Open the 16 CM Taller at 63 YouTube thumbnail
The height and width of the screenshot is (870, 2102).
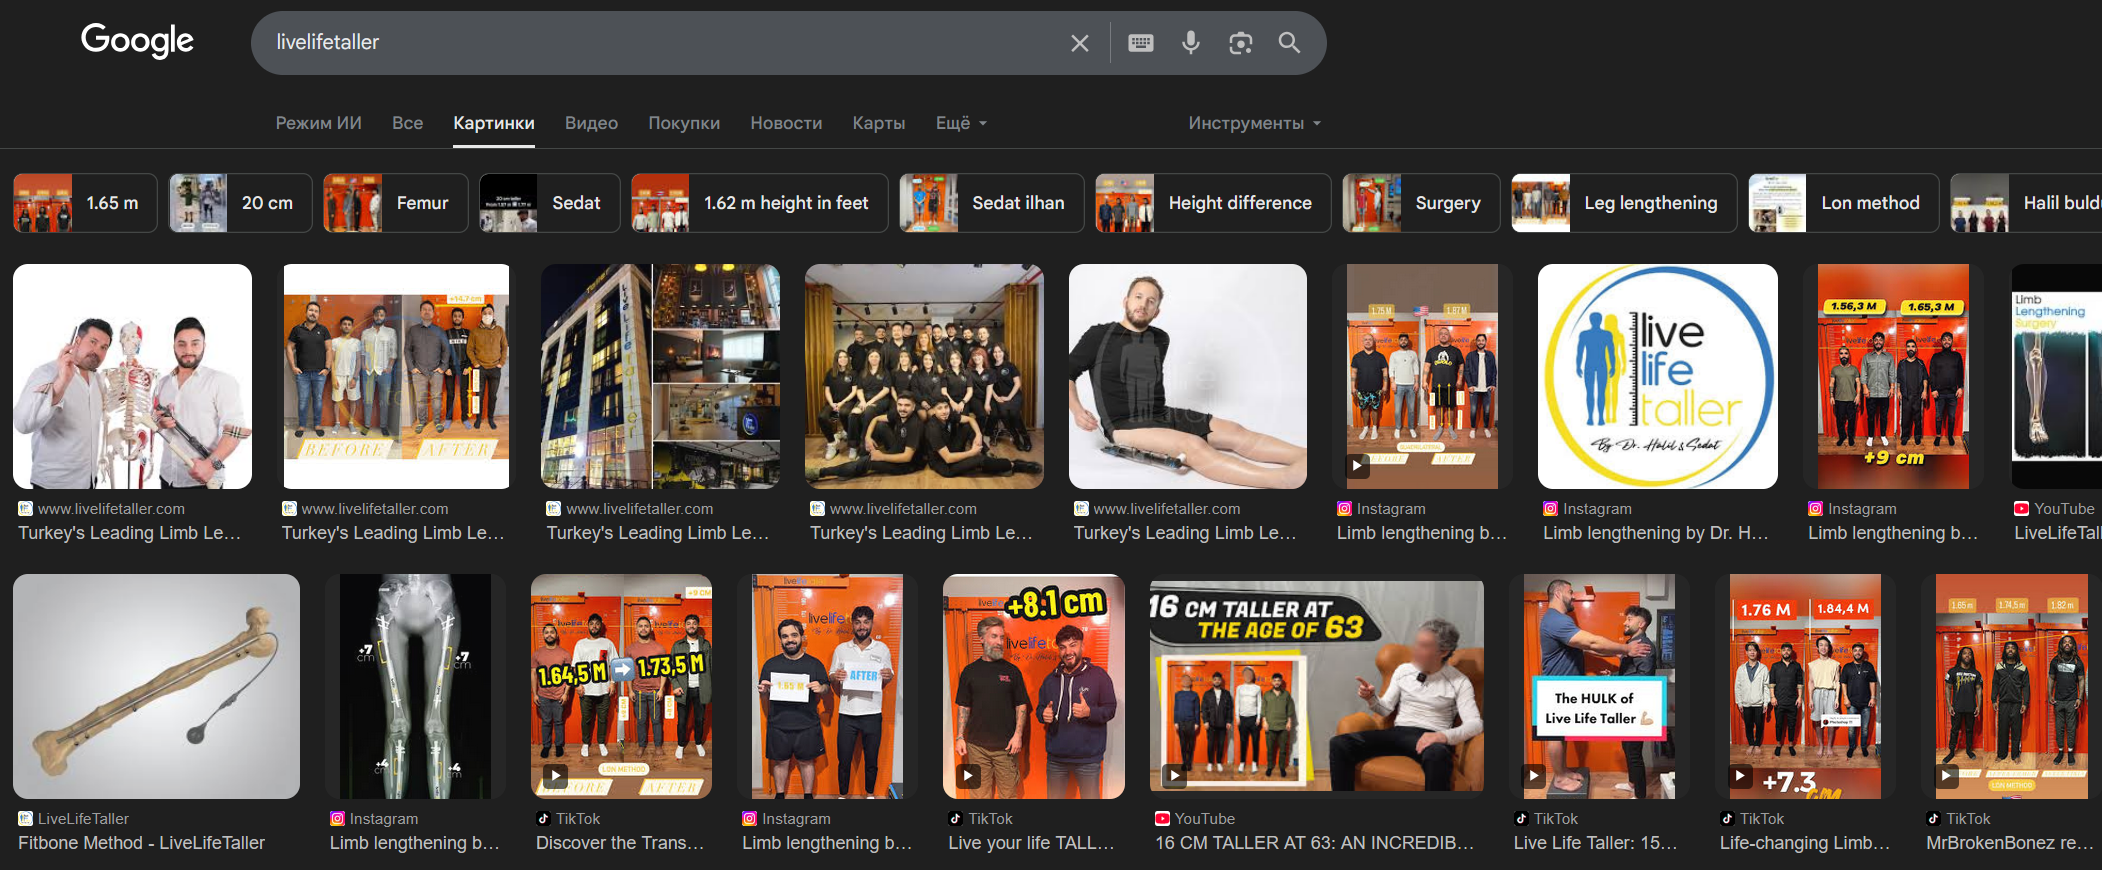click(1317, 686)
